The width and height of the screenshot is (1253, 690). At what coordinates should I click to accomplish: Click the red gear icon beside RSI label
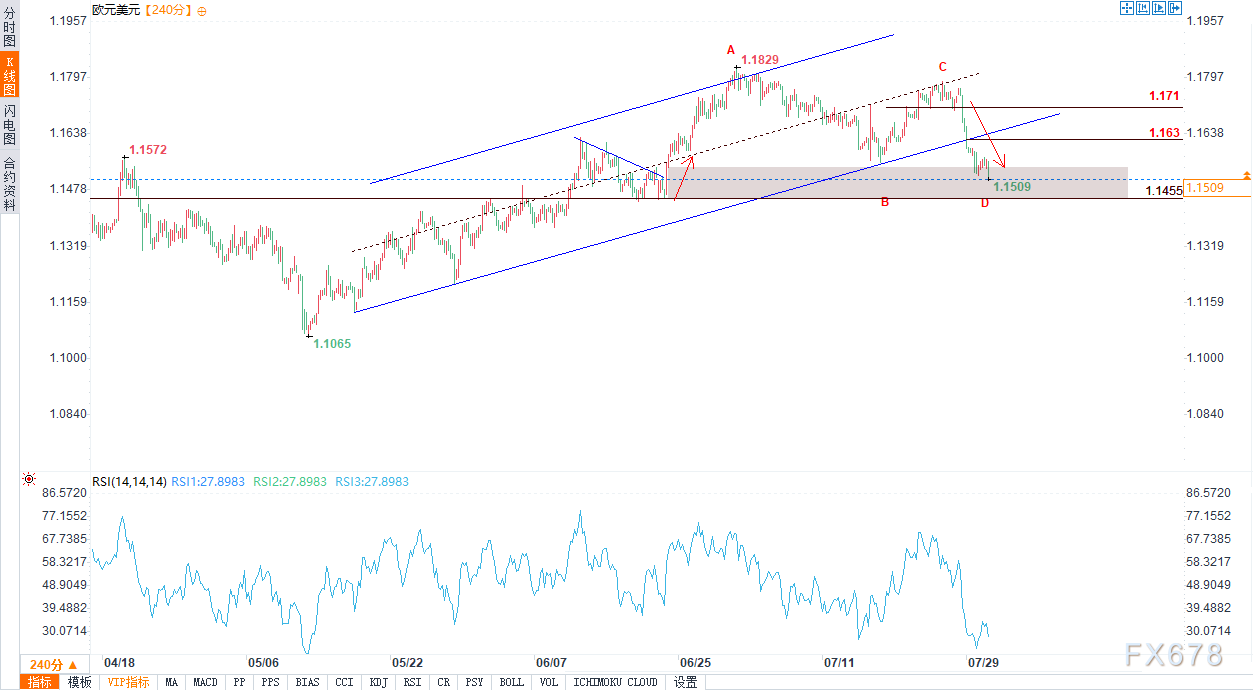[x=29, y=480]
